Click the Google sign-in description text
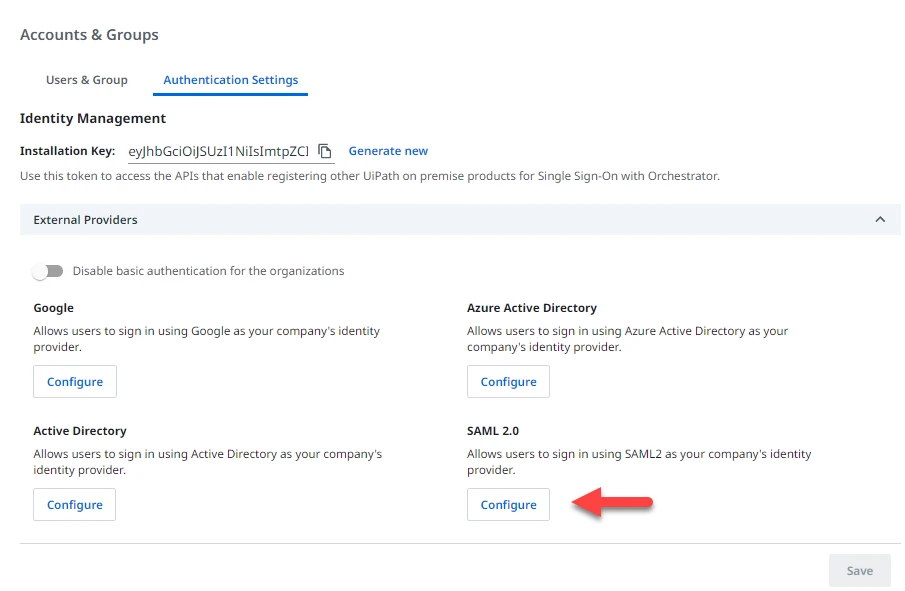This screenshot has width=905, height=591. 207,339
